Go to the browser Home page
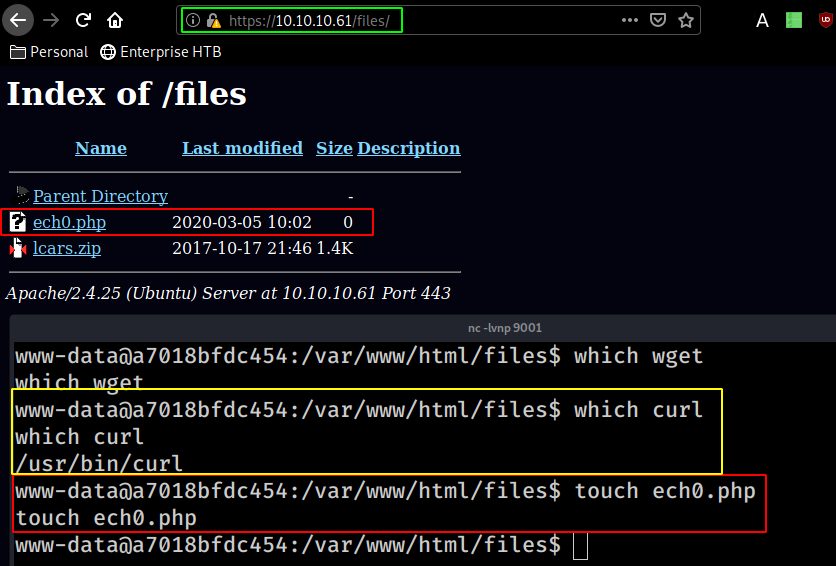This screenshot has width=836, height=566. [116, 20]
